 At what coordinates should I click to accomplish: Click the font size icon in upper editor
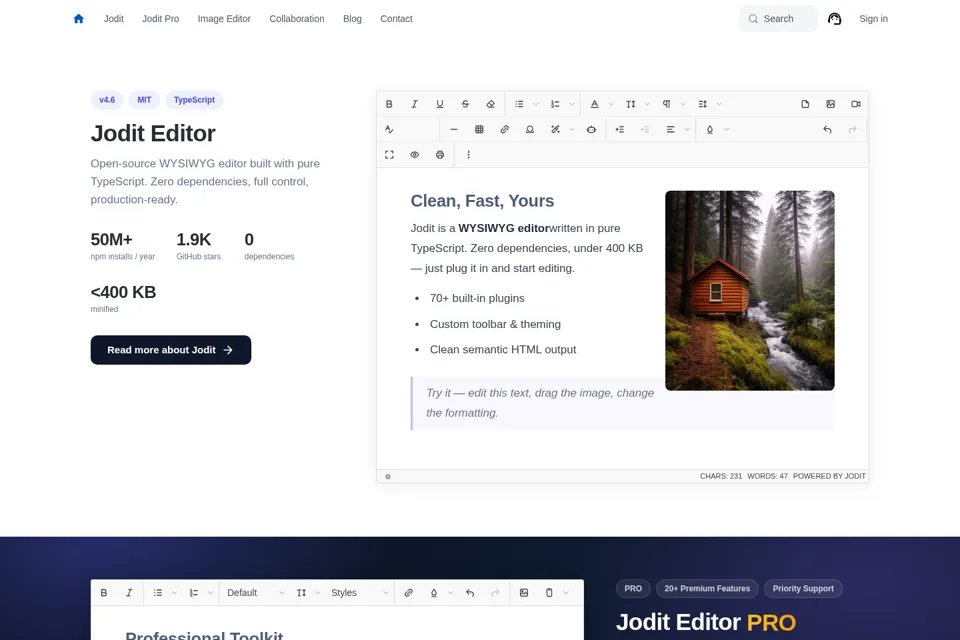(631, 104)
